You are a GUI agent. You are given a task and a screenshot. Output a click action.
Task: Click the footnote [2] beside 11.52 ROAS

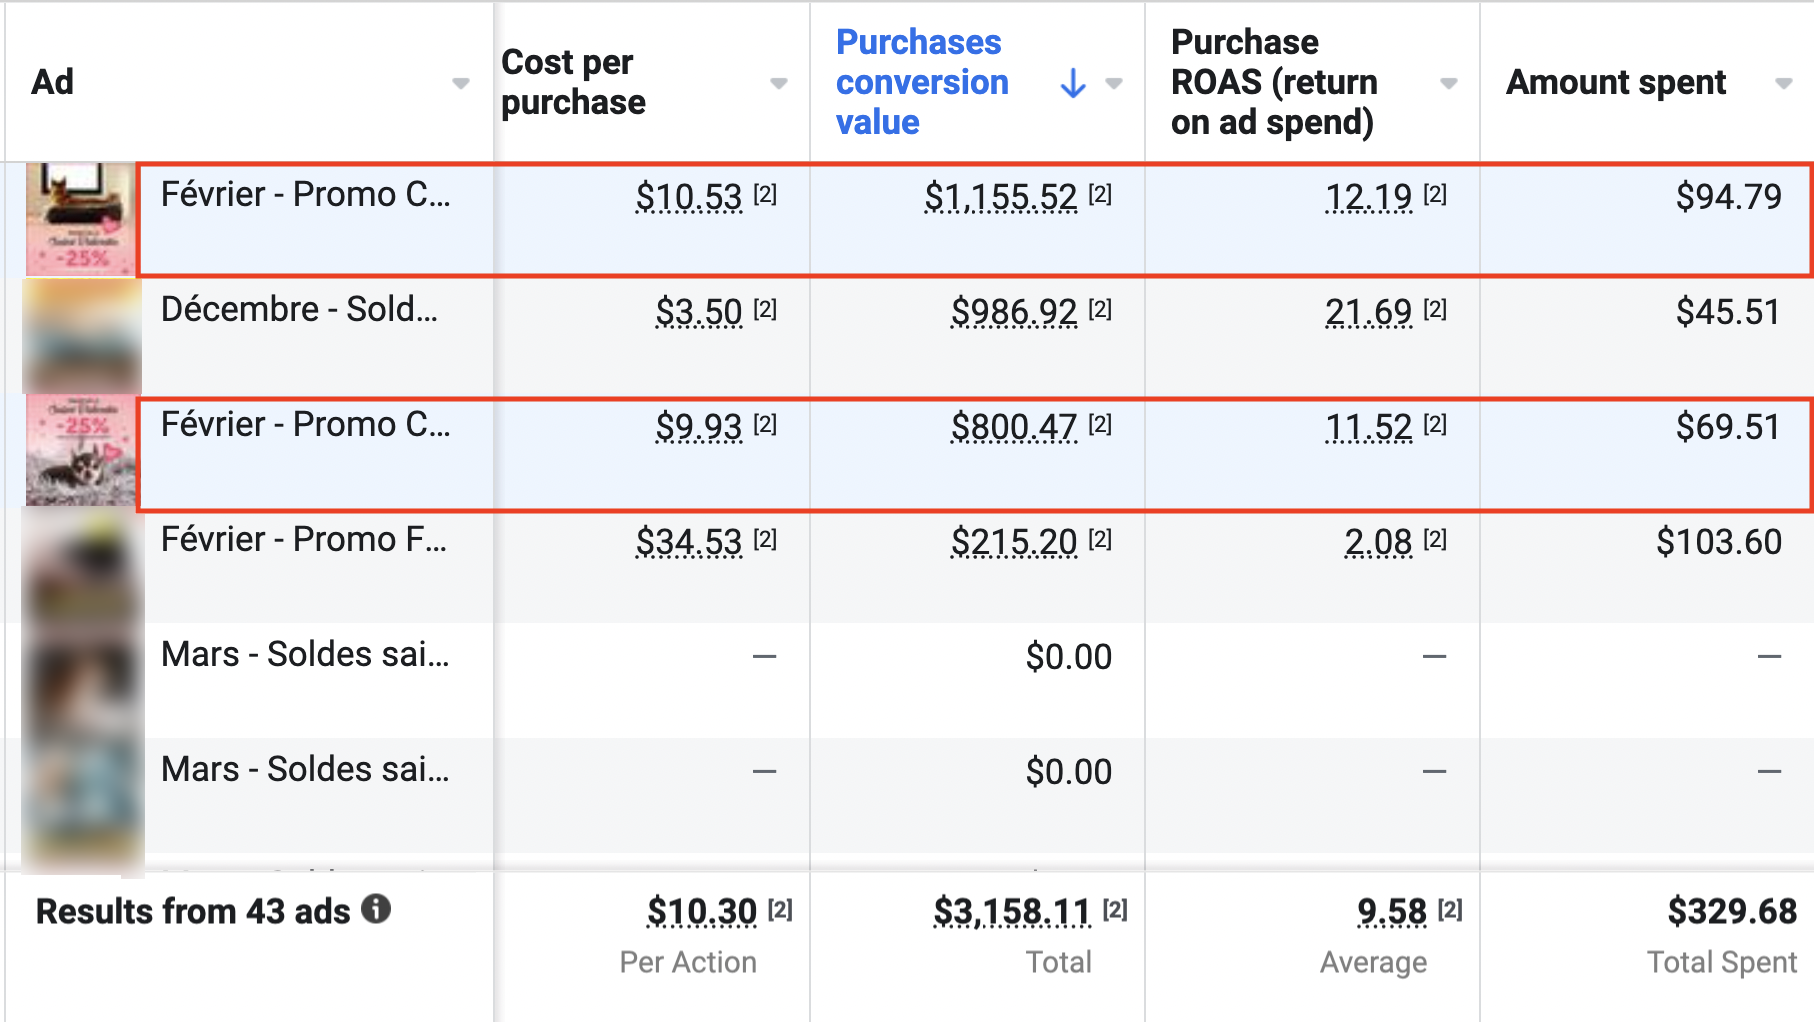pos(1435,425)
